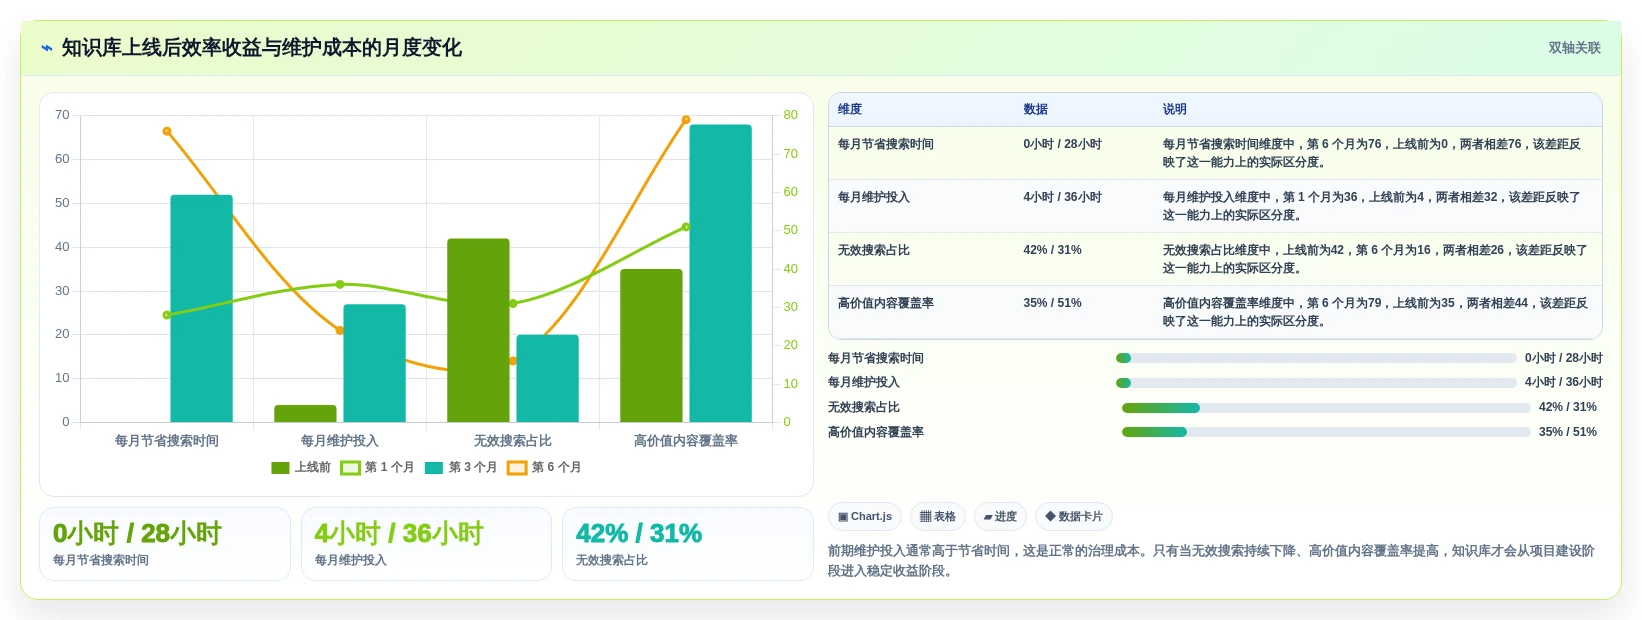Click the pulse icon beside the dashboard title

(x=46, y=48)
